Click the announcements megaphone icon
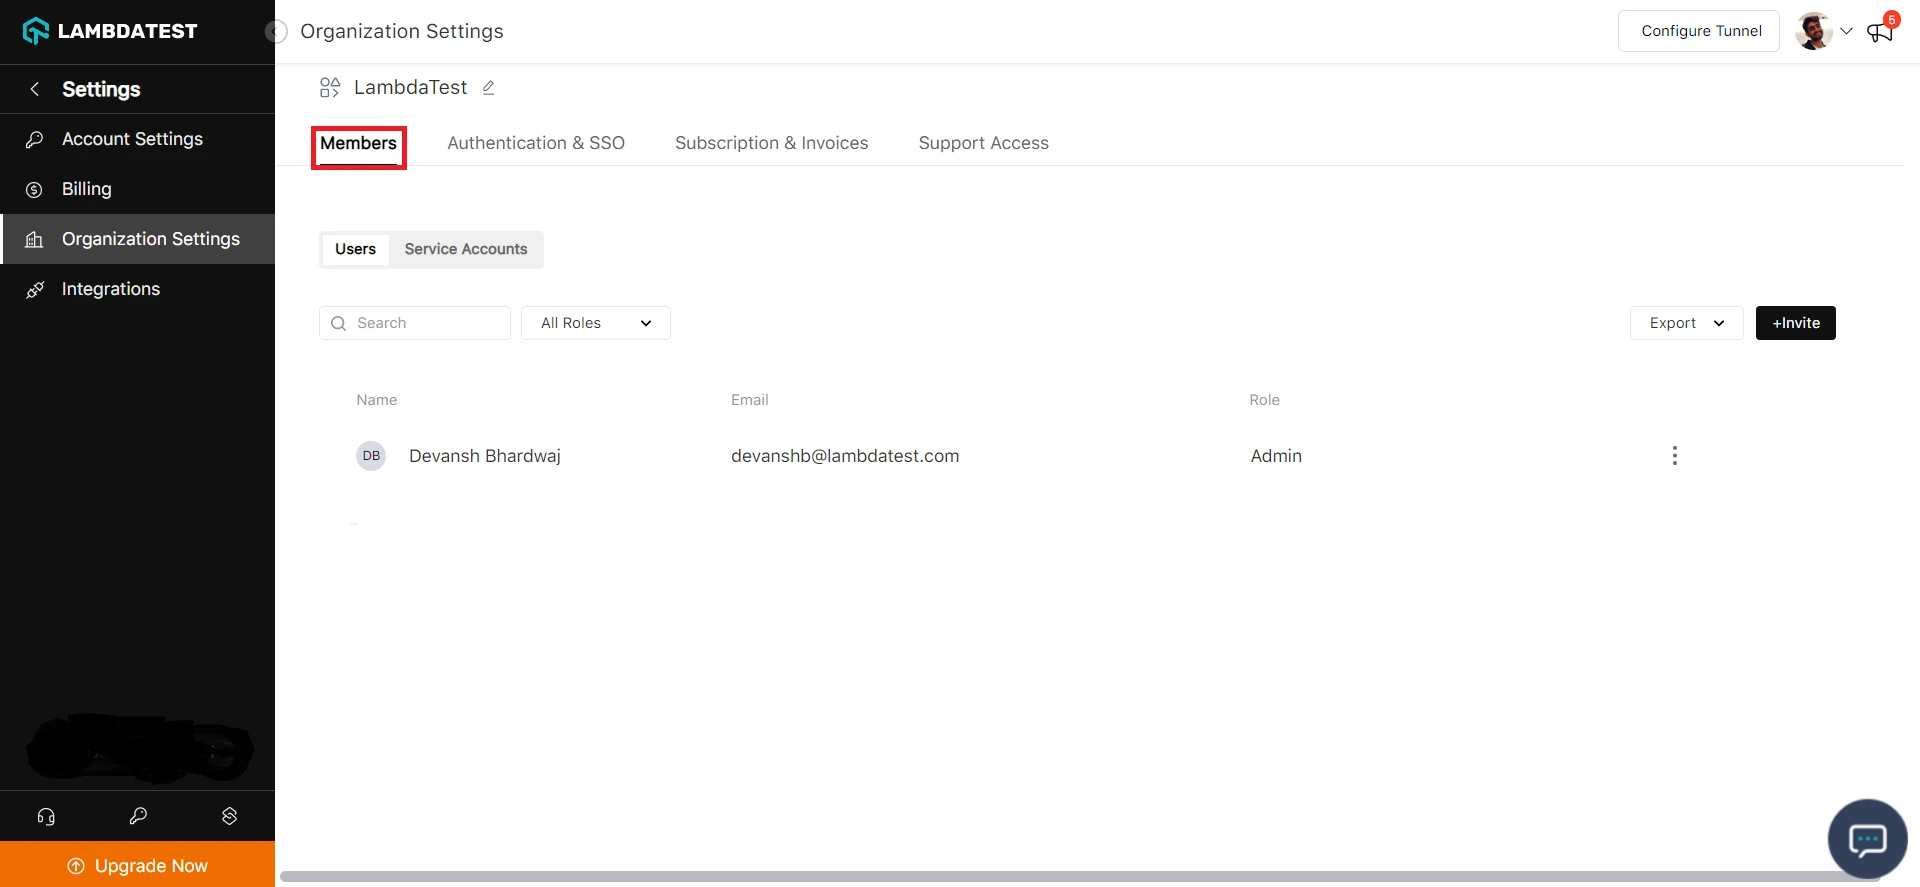 tap(1880, 33)
